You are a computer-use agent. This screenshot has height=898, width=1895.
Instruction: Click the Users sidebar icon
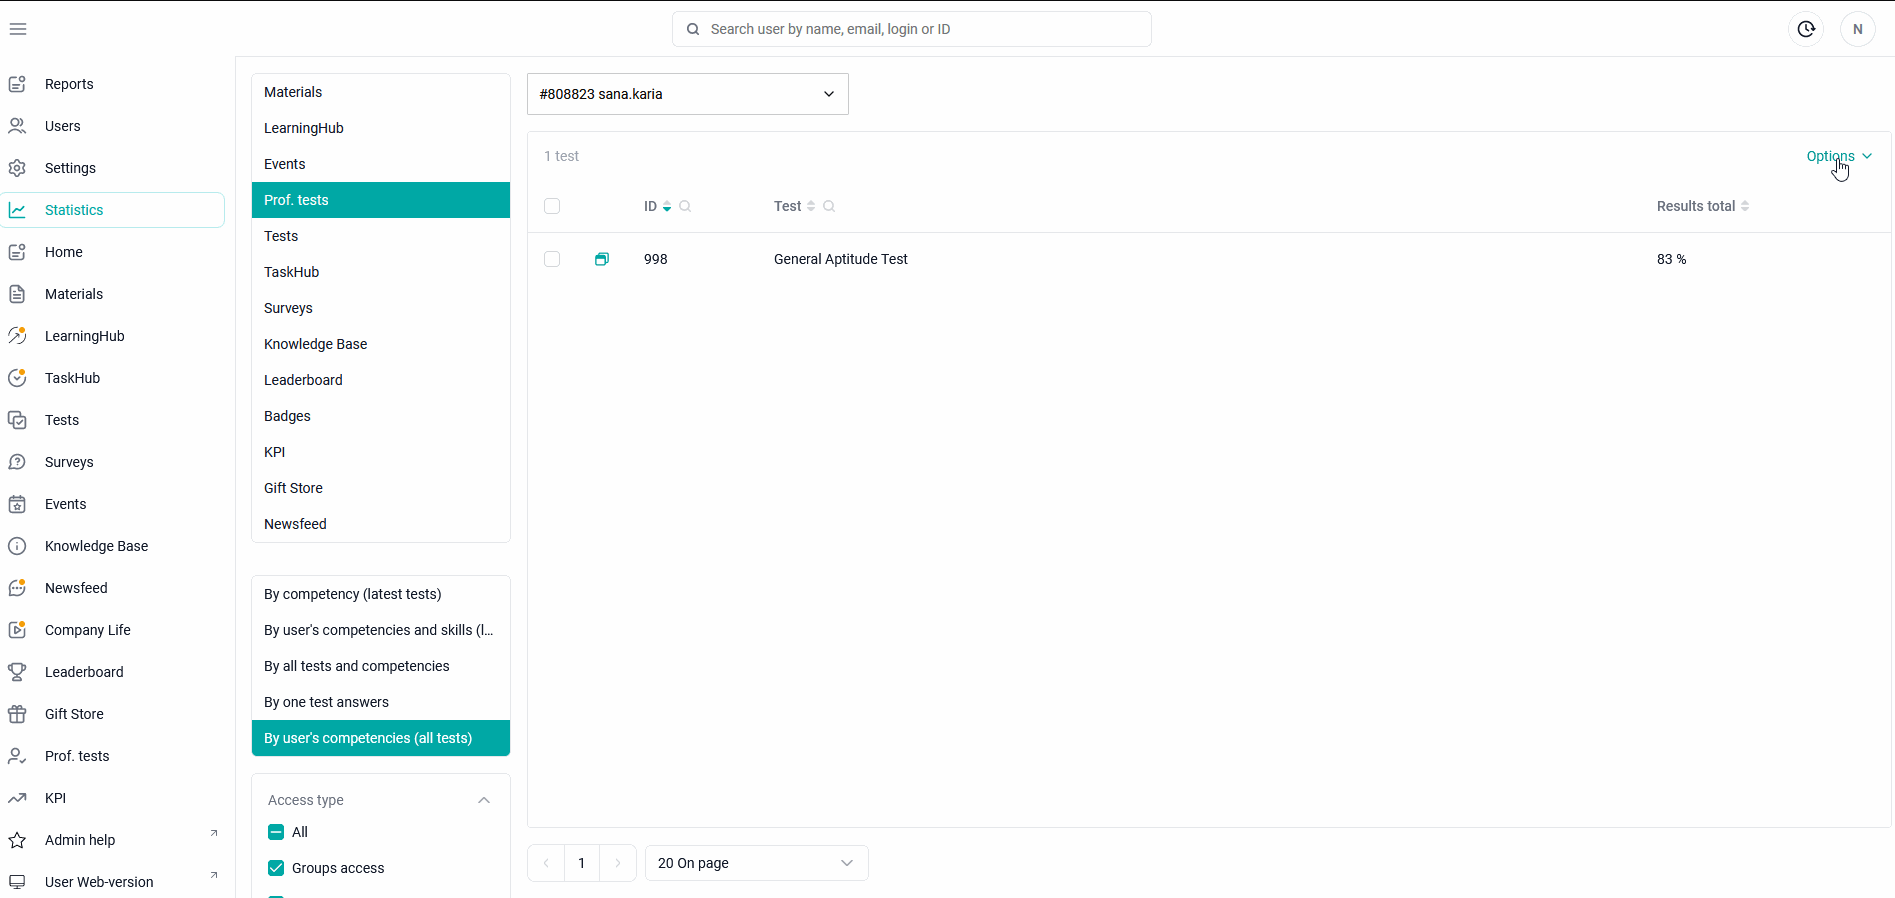(17, 126)
